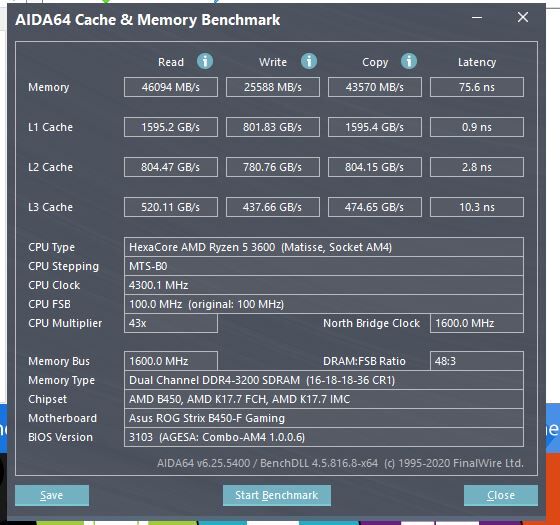
Task: Click L2 Cache Copy value 804.15 GB/s
Action: coord(375,167)
